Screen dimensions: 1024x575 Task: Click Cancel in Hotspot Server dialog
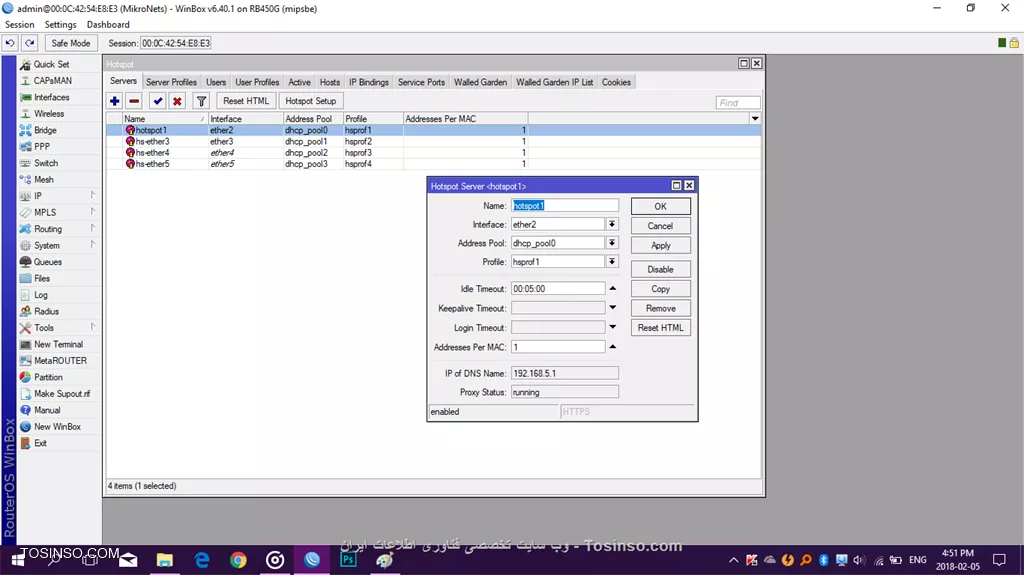[660, 226]
